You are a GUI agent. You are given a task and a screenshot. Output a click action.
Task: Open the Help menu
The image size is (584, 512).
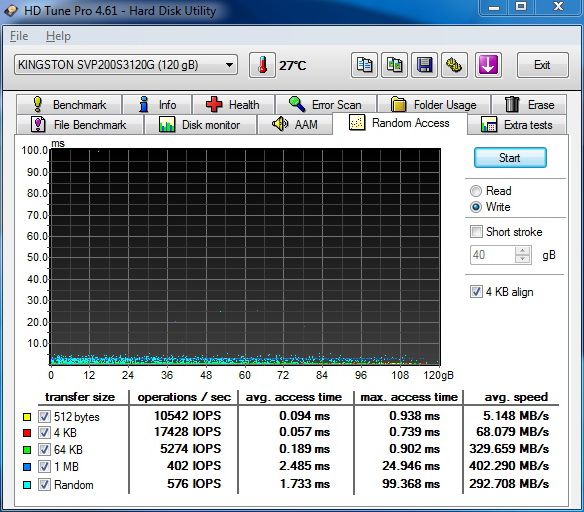pos(58,36)
